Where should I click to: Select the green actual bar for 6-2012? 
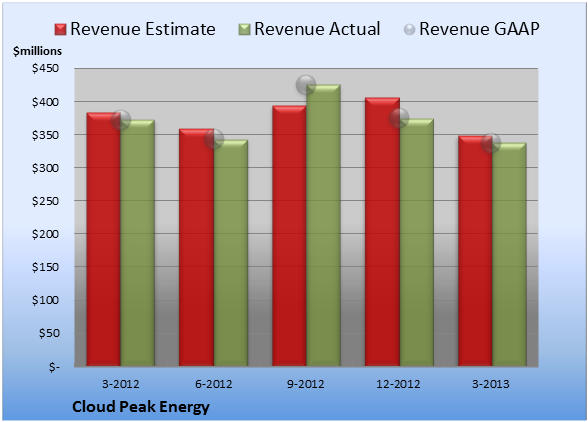tap(231, 253)
